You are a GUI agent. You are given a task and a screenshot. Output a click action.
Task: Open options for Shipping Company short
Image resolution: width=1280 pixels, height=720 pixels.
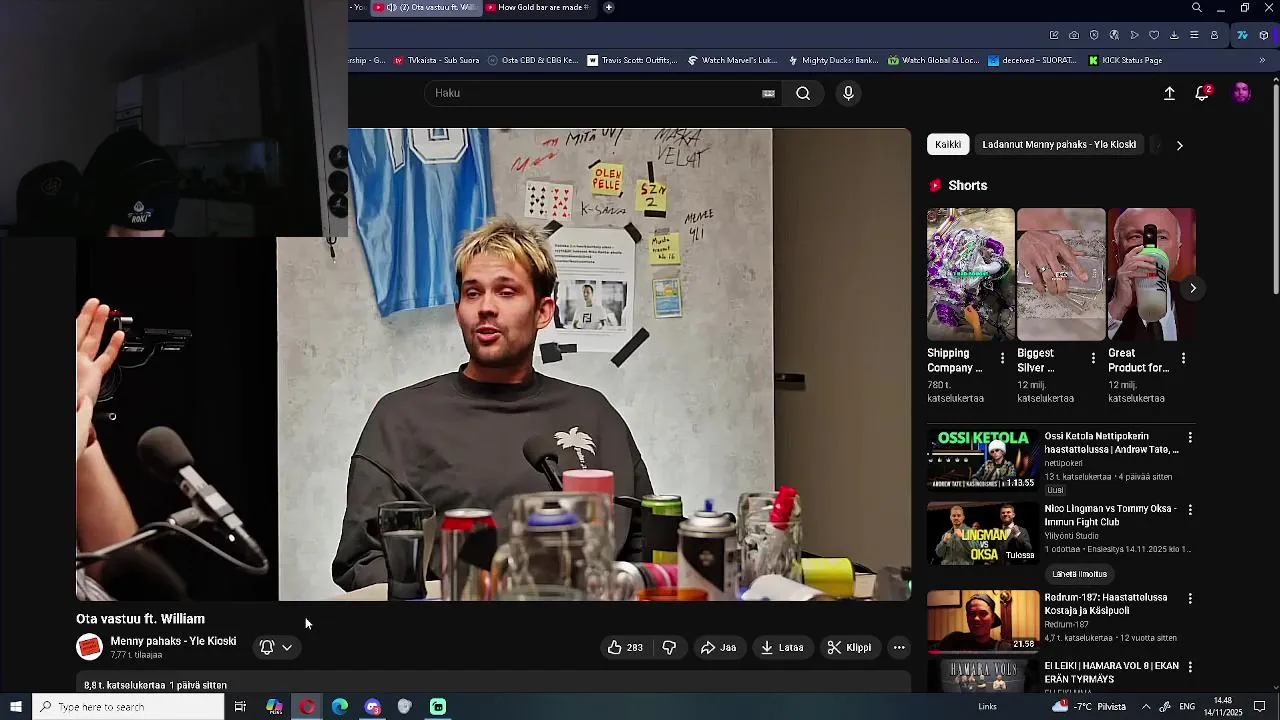1002,358
